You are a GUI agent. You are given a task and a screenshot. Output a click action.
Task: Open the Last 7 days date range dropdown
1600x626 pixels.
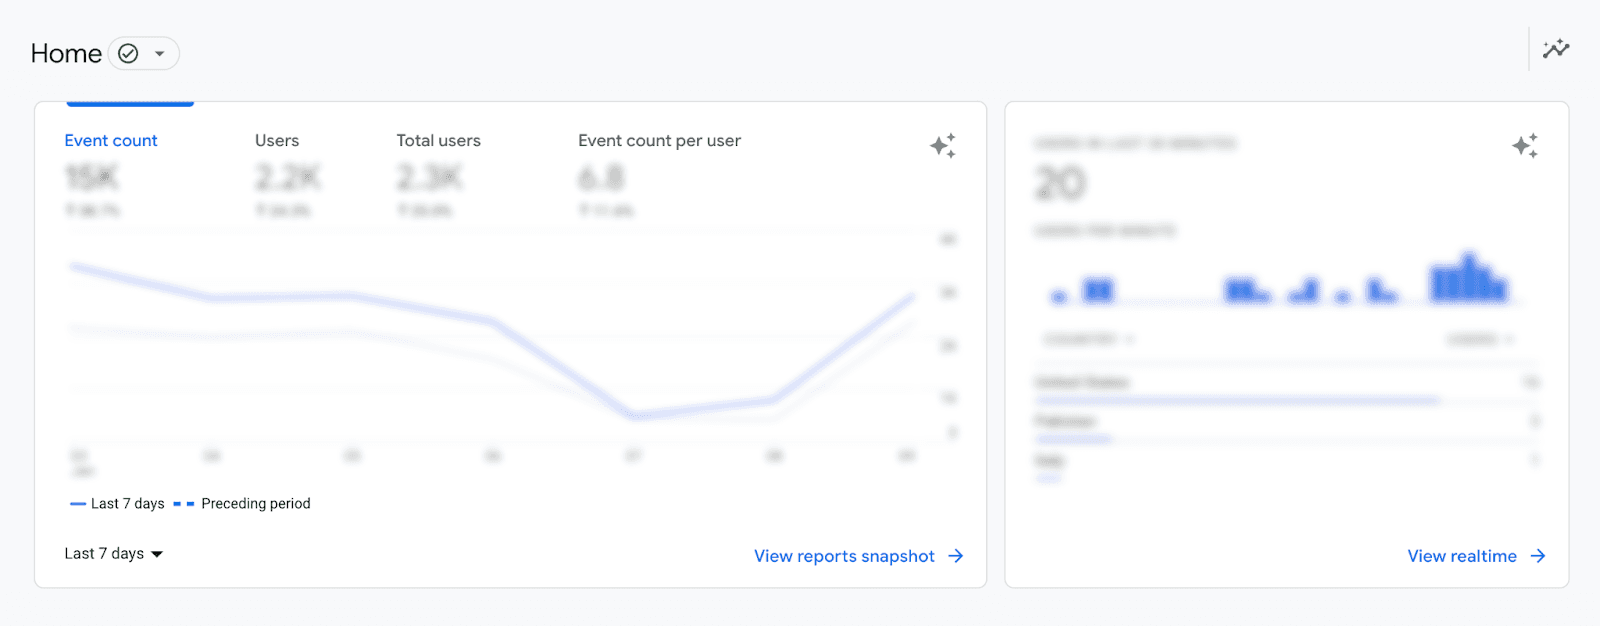[114, 554]
